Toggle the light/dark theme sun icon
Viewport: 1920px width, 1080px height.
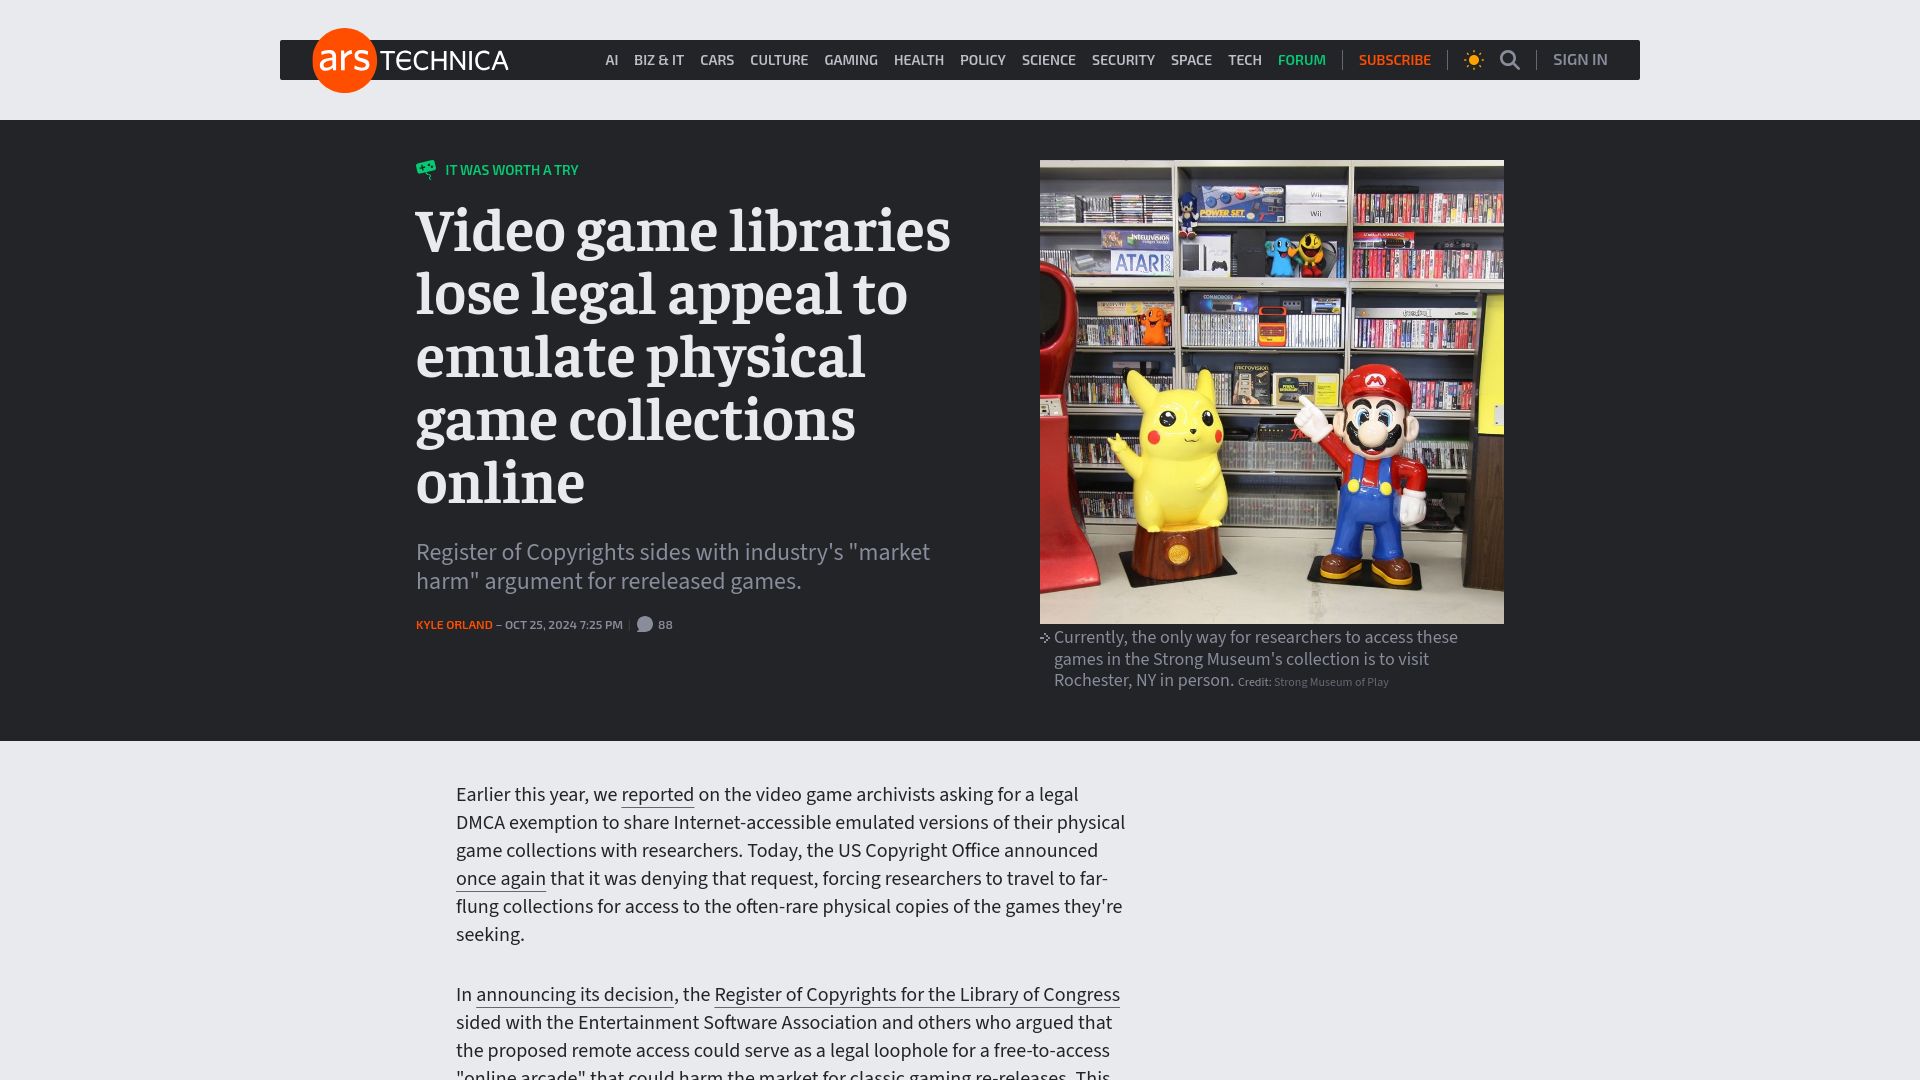1473,60
